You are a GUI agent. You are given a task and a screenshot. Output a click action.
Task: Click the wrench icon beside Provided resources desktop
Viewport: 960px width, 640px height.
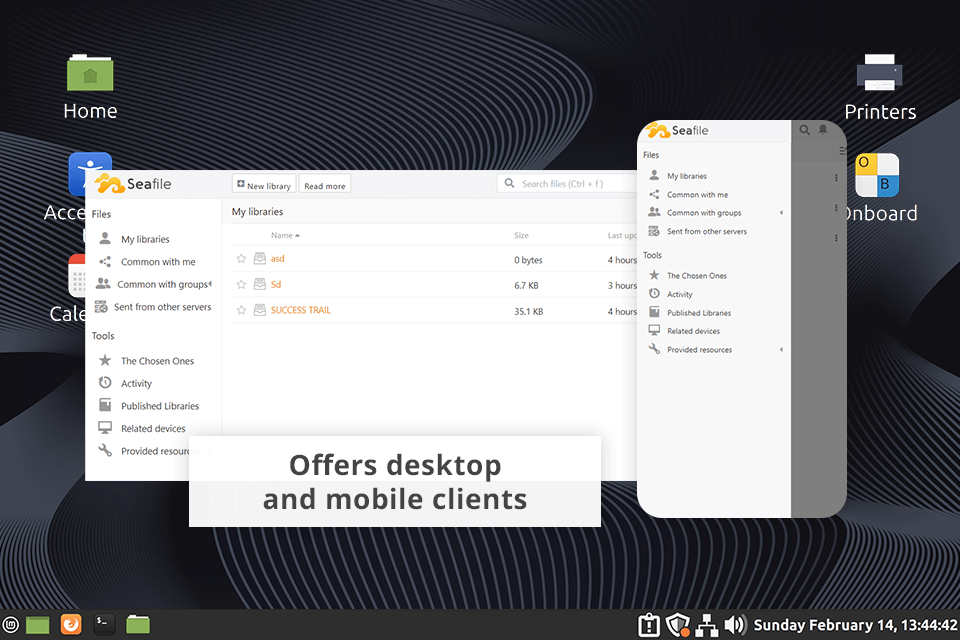(x=105, y=450)
